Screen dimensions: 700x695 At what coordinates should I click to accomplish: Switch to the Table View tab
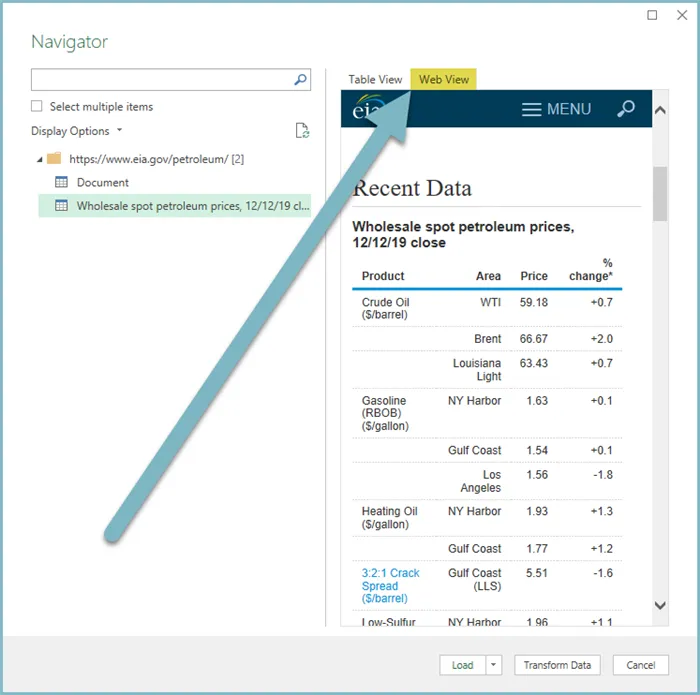click(375, 80)
